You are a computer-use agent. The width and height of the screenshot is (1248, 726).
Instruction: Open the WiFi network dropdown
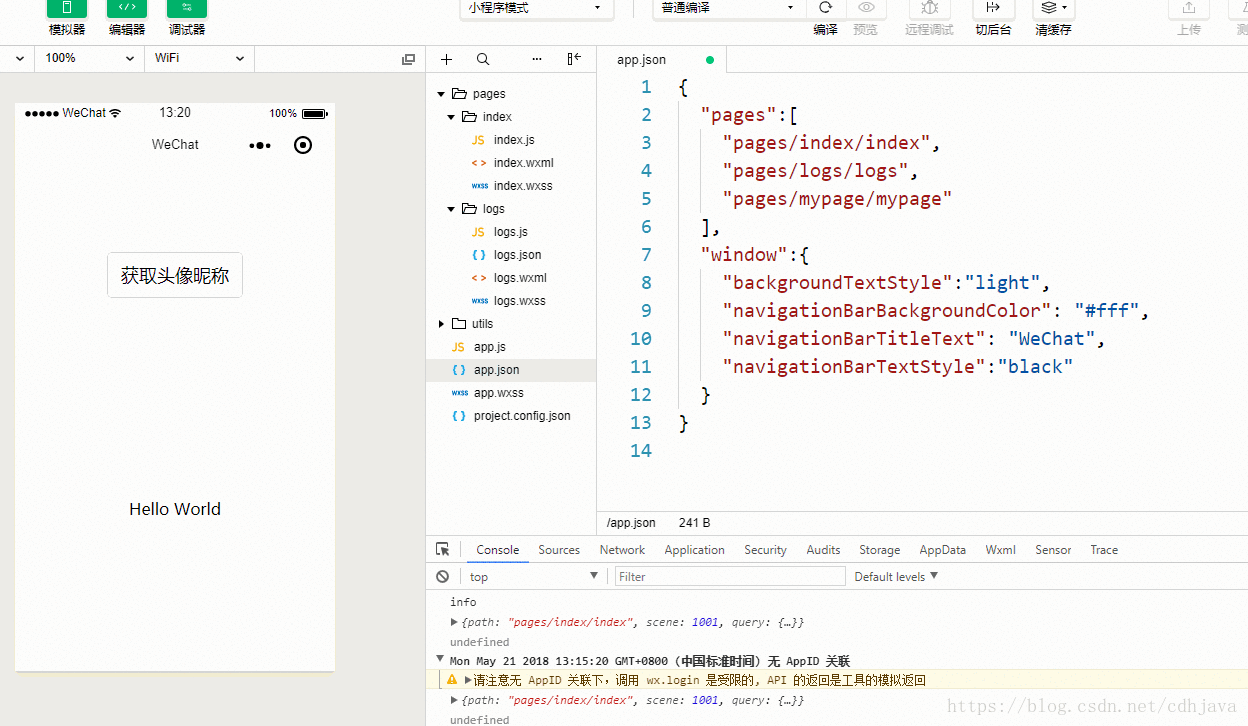(200, 59)
